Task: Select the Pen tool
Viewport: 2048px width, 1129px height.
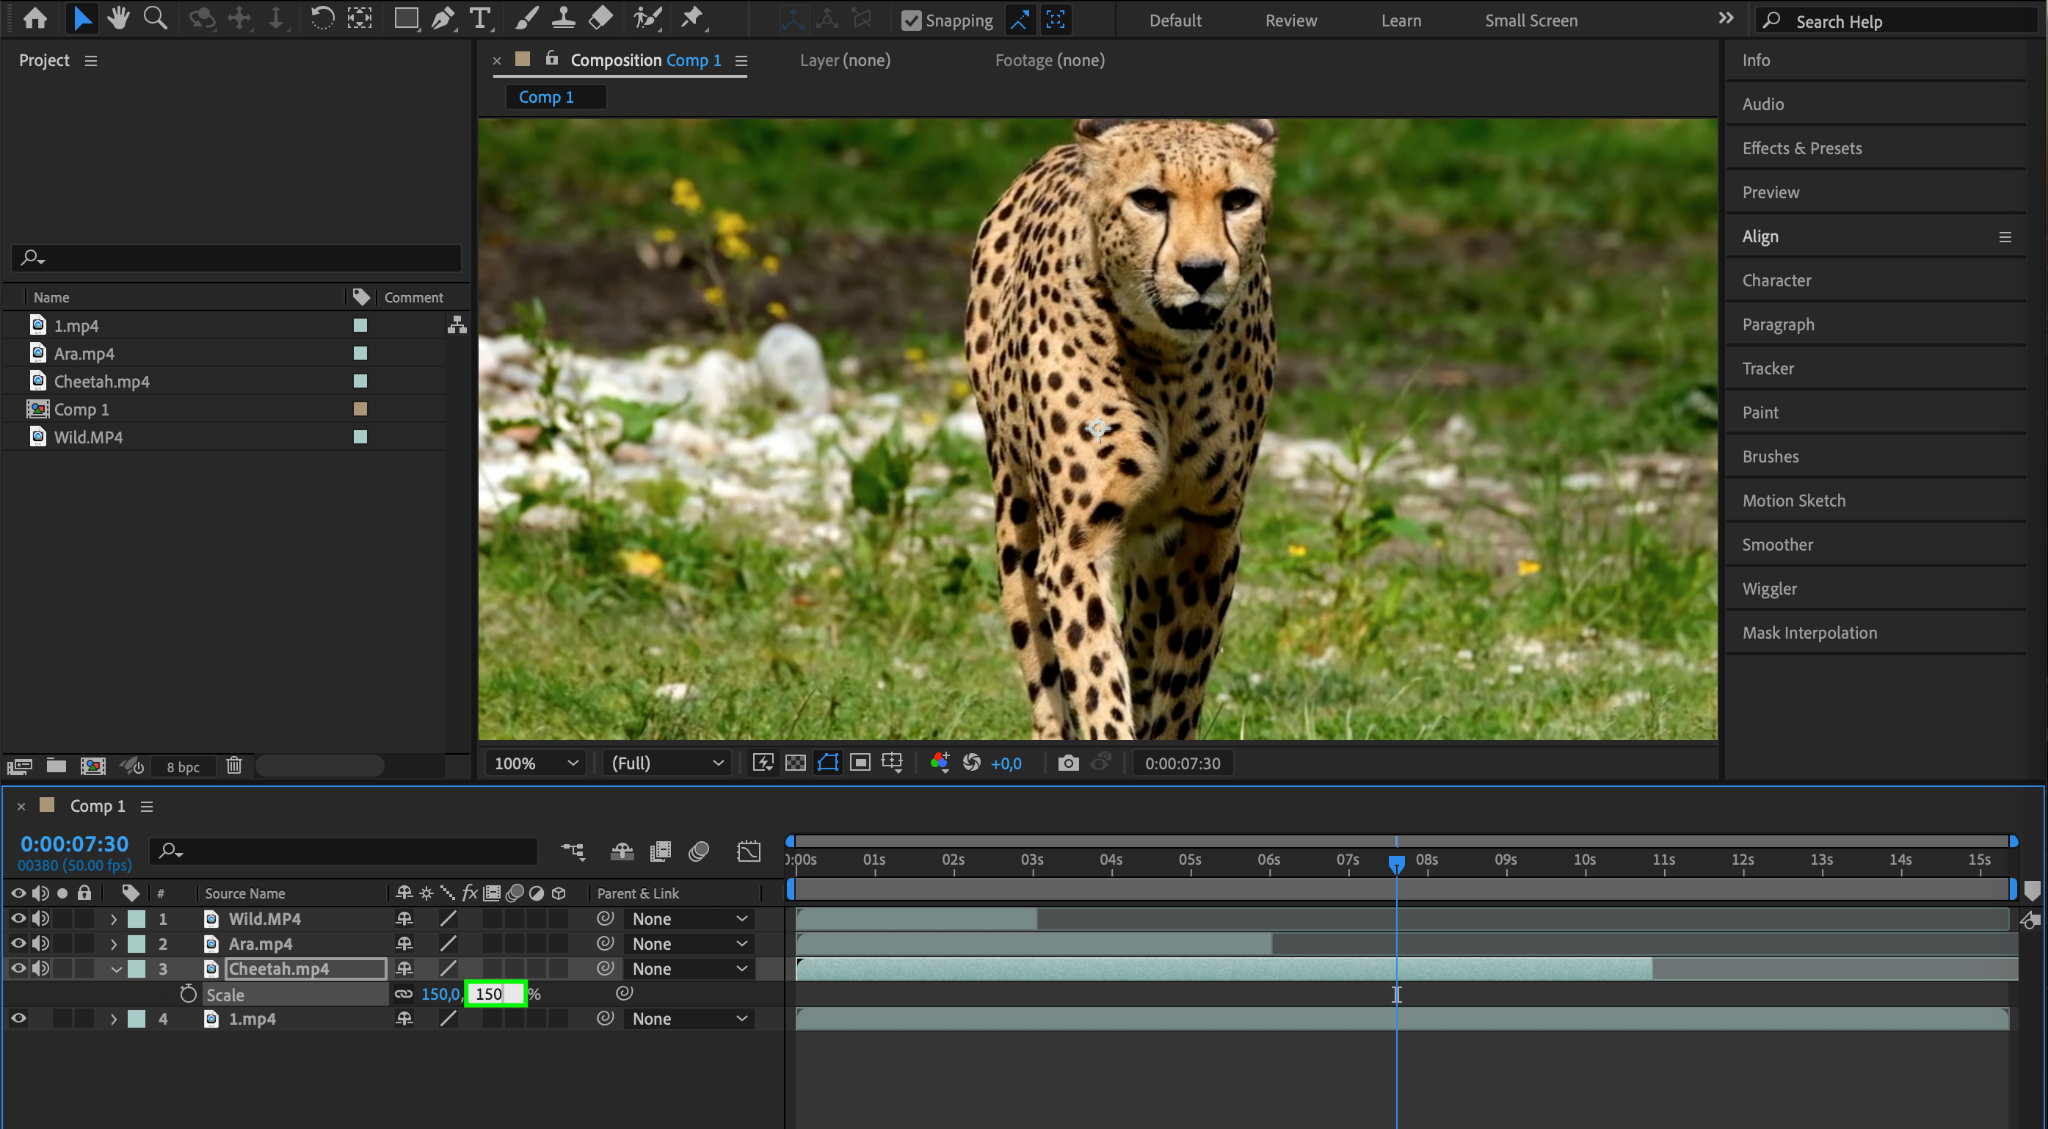Action: tap(443, 18)
